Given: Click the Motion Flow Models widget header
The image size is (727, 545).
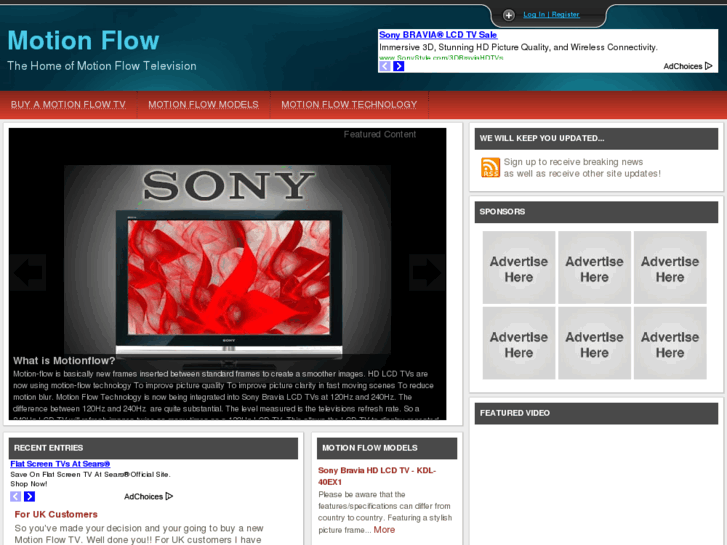Looking at the screenshot, I should [387, 448].
